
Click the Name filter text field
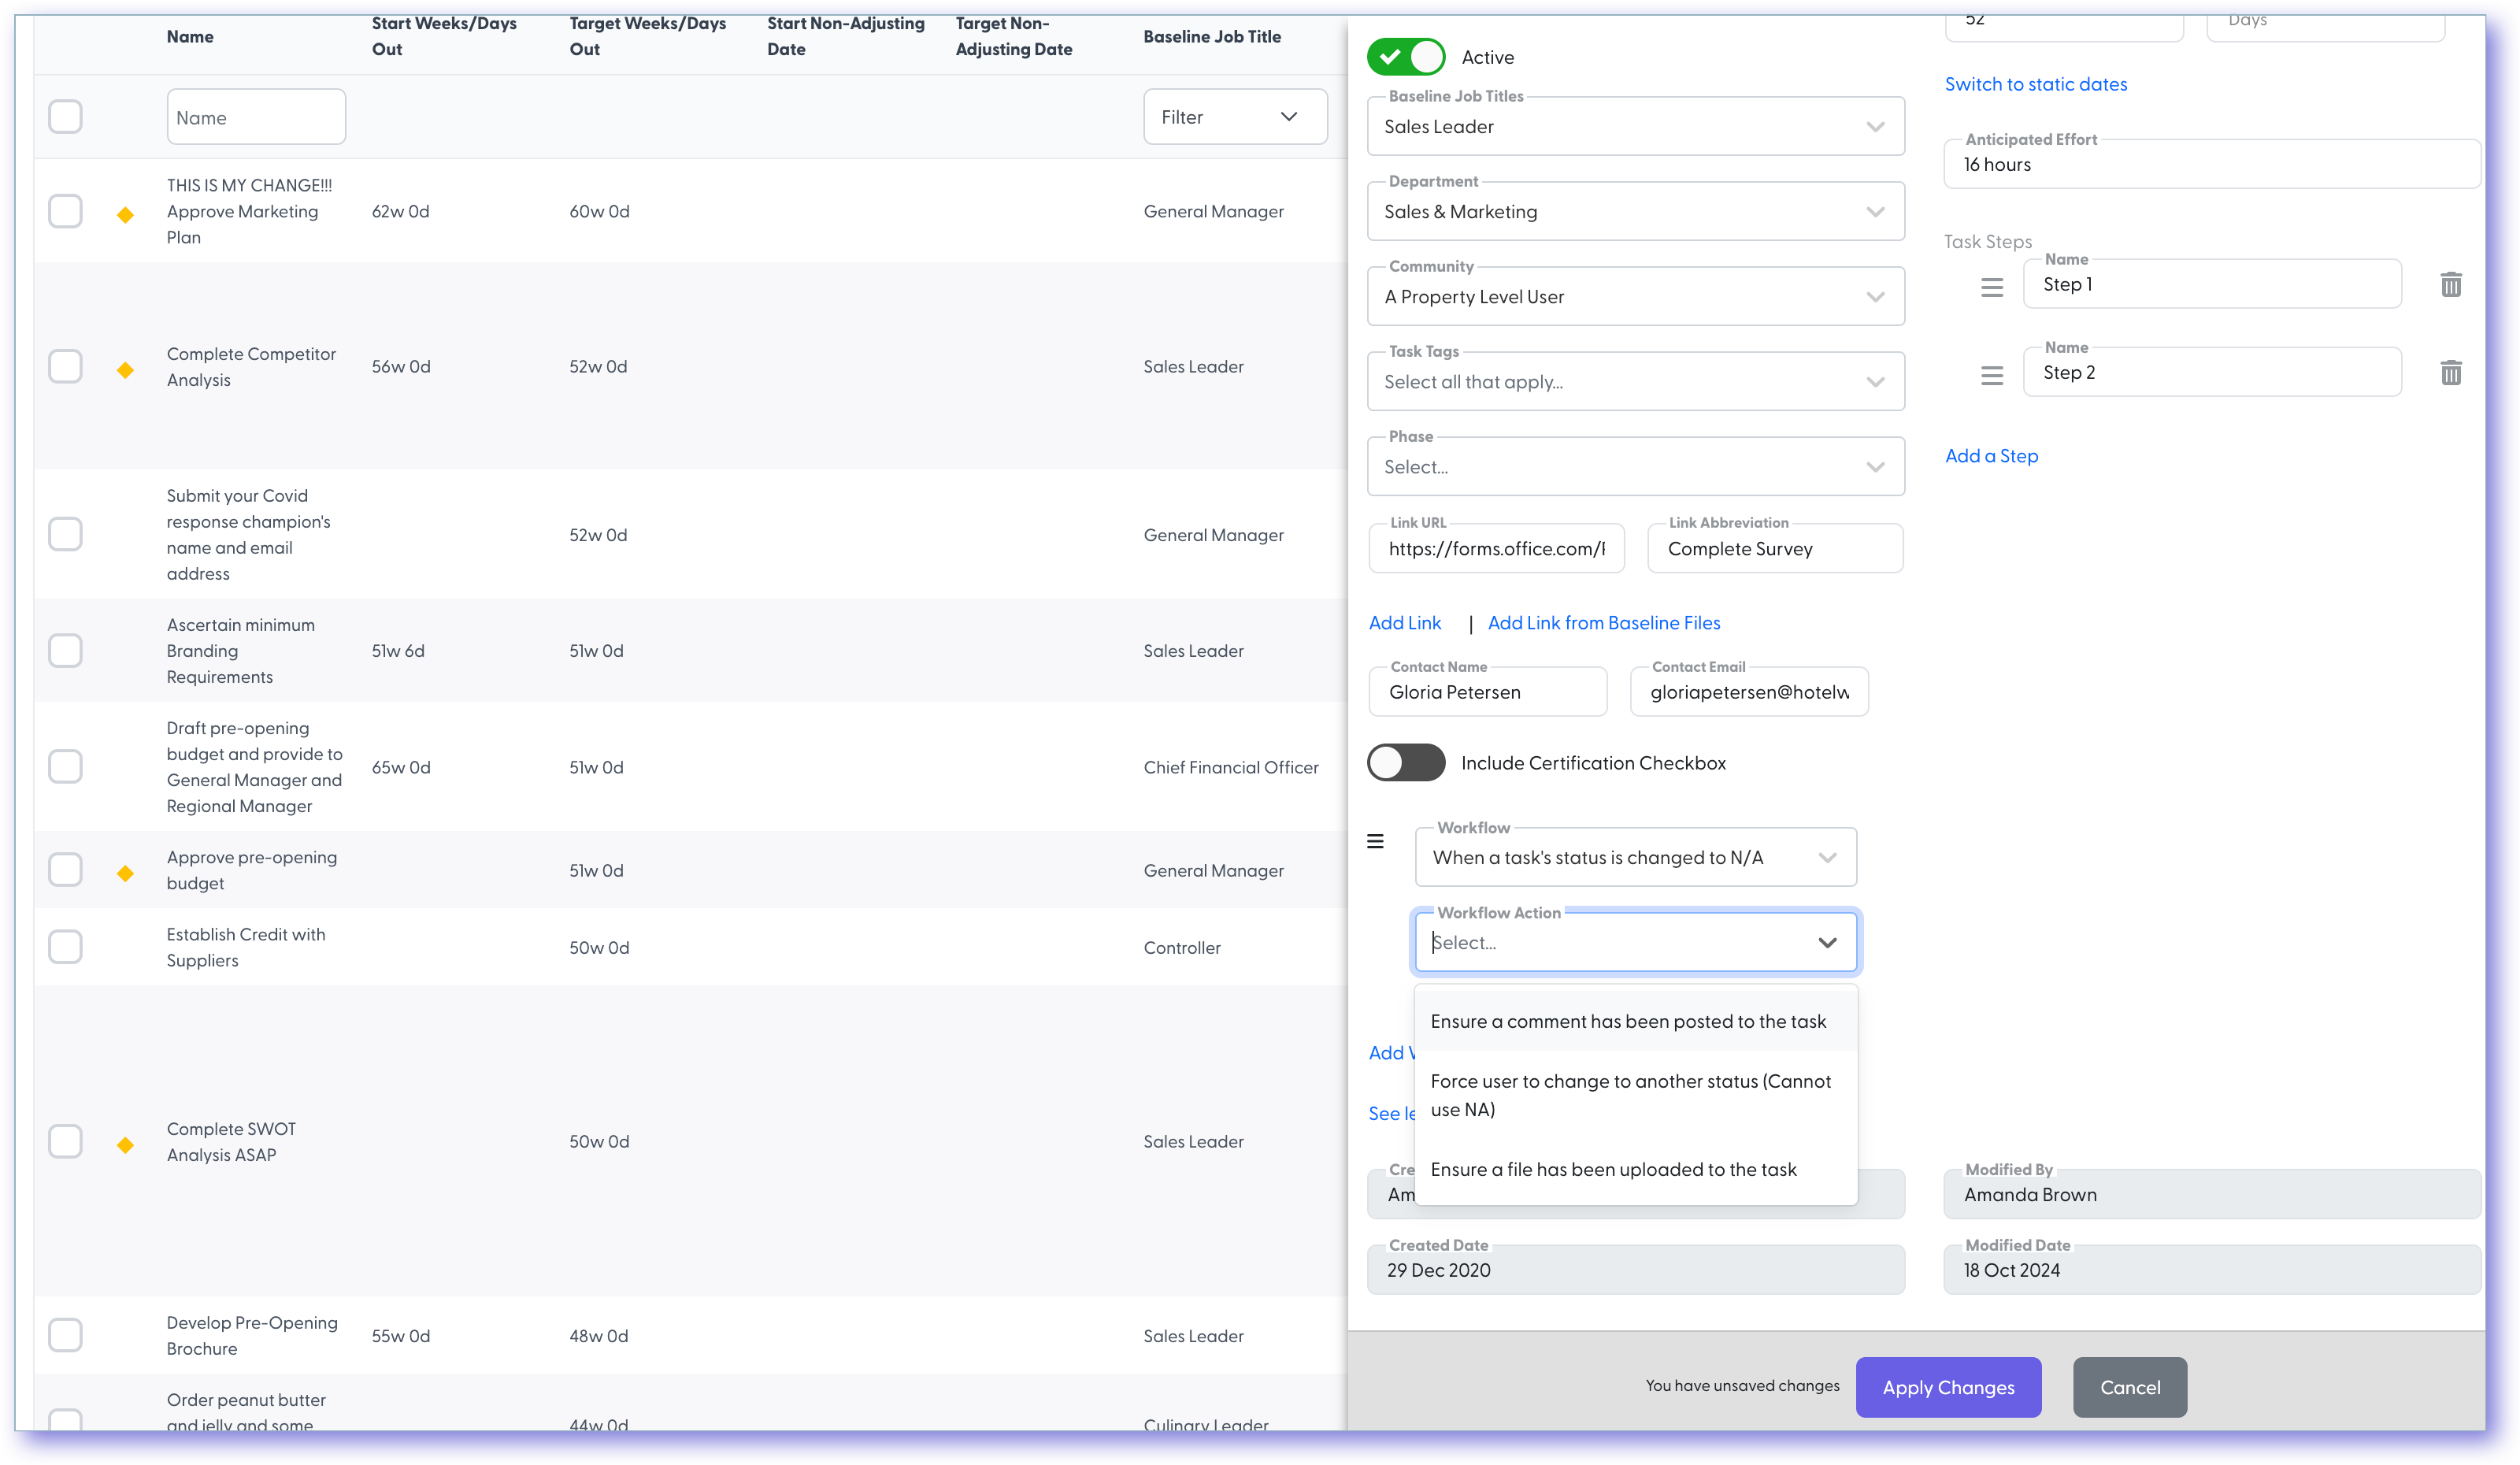click(256, 116)
